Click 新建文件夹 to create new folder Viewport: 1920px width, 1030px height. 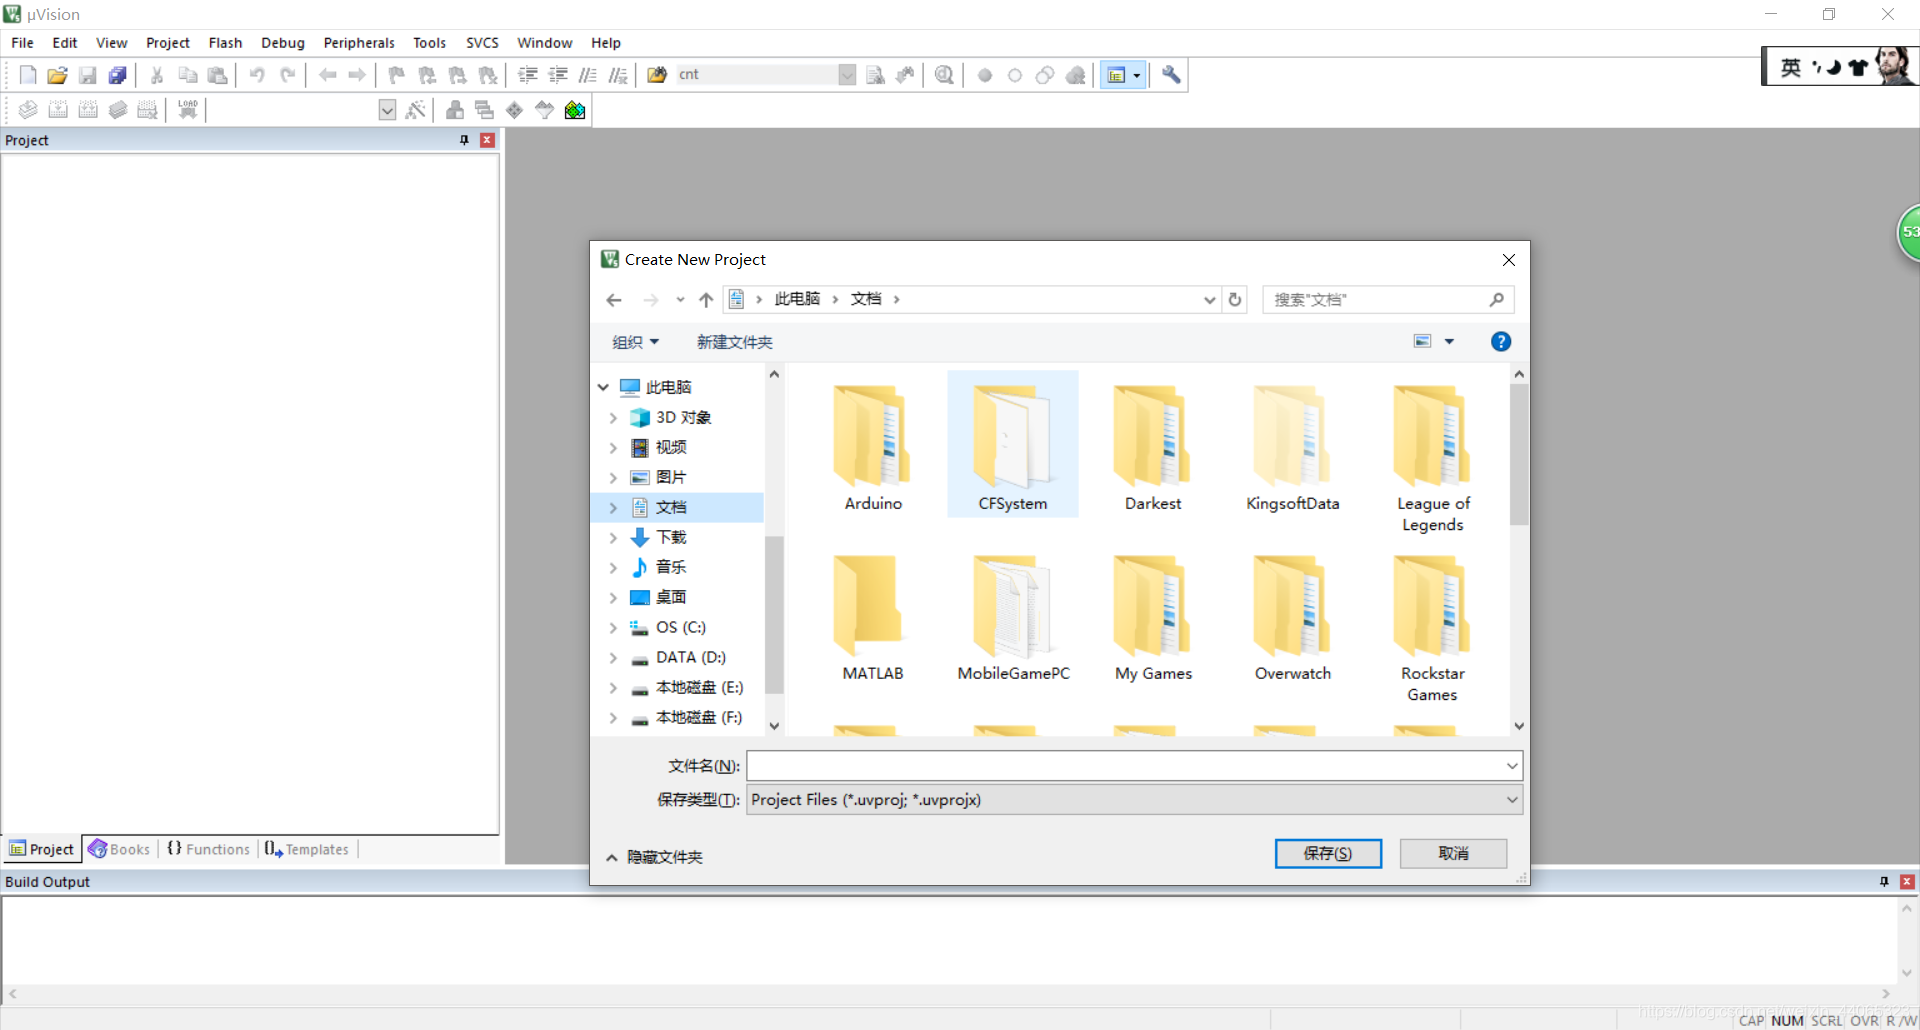click(x=734, y=342)
